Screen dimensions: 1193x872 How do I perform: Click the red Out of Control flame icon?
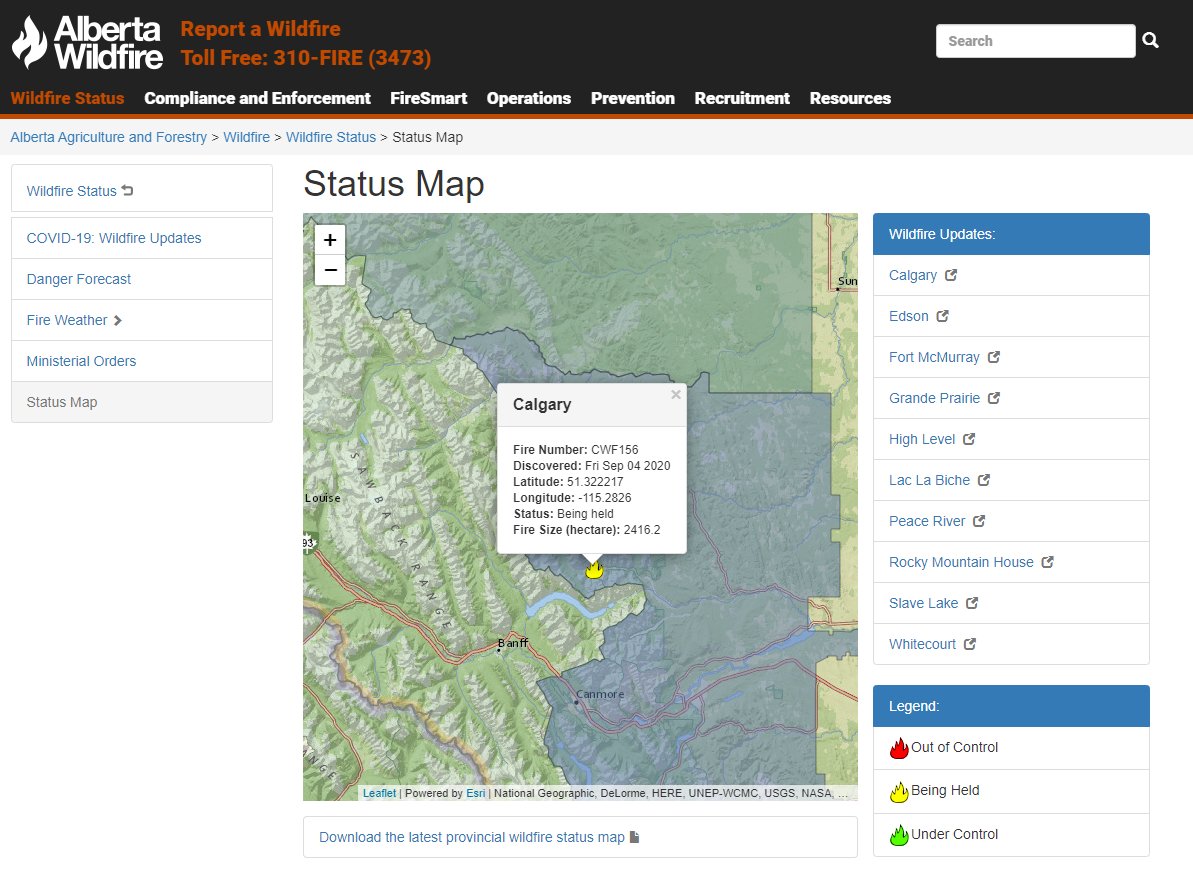point(899,748)
